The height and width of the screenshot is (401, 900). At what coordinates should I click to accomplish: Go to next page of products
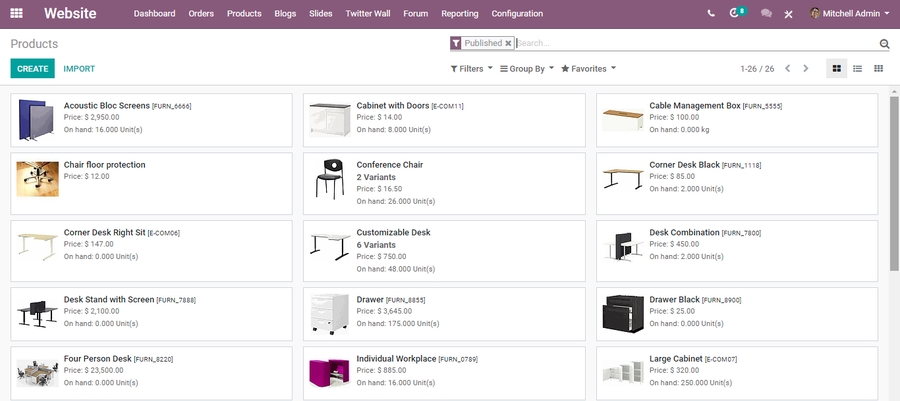(805, 68)
